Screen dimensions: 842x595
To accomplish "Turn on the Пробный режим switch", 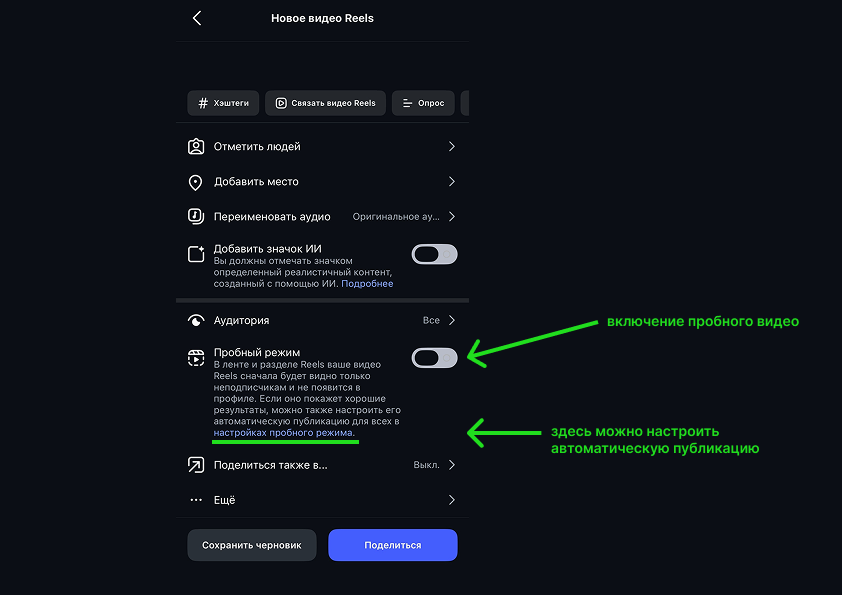I will [434, 358].
